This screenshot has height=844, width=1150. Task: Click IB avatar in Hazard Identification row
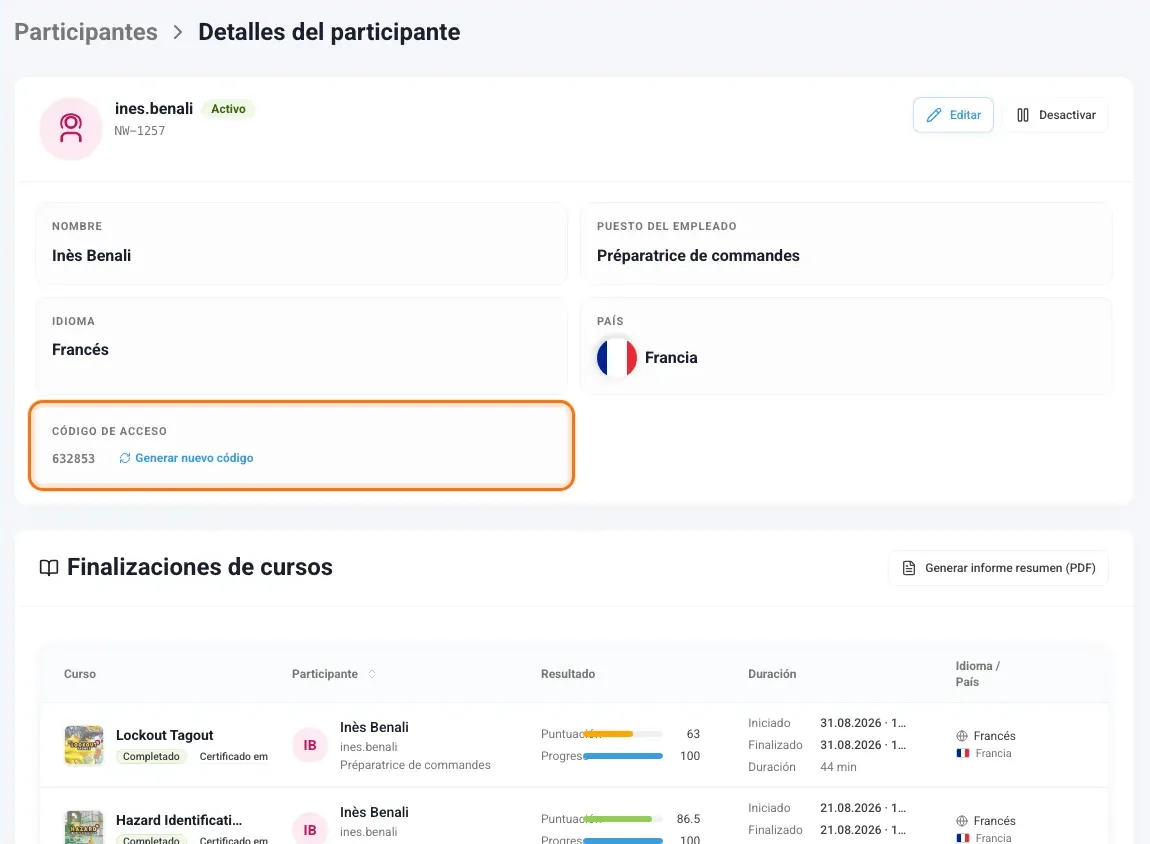click(310, 829)
